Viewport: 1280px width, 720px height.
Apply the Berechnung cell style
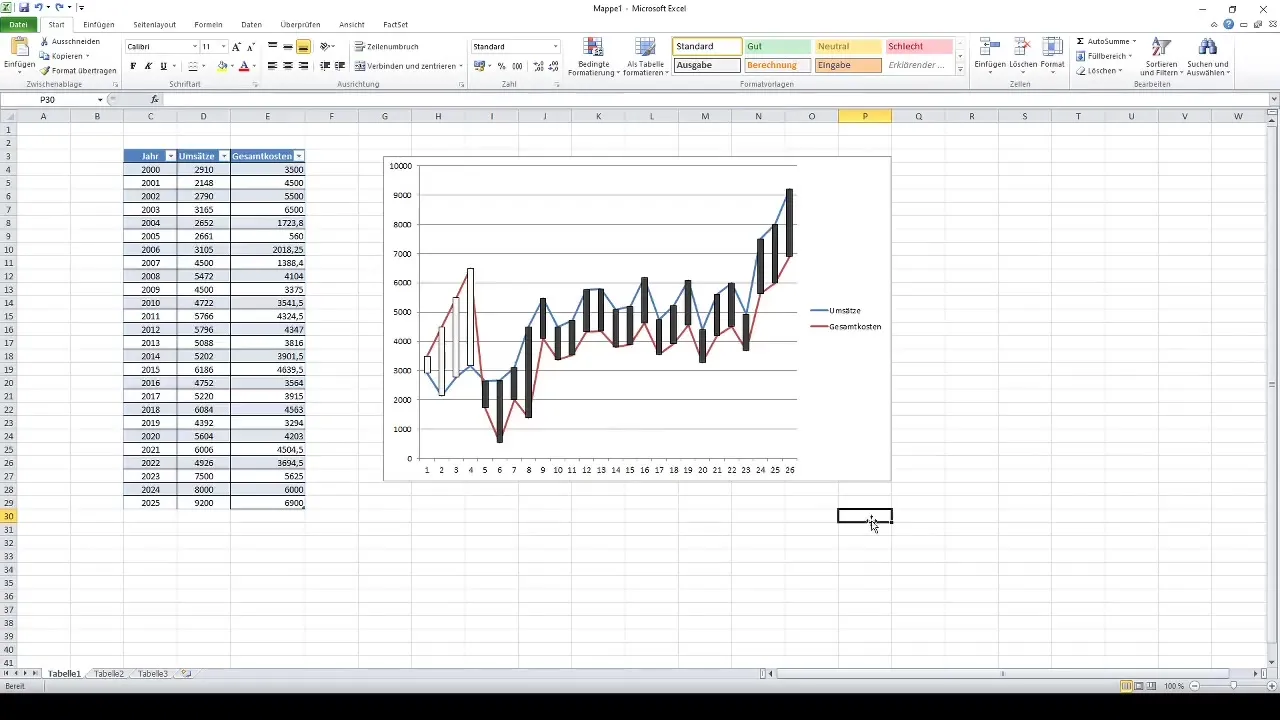click(777, 65)
